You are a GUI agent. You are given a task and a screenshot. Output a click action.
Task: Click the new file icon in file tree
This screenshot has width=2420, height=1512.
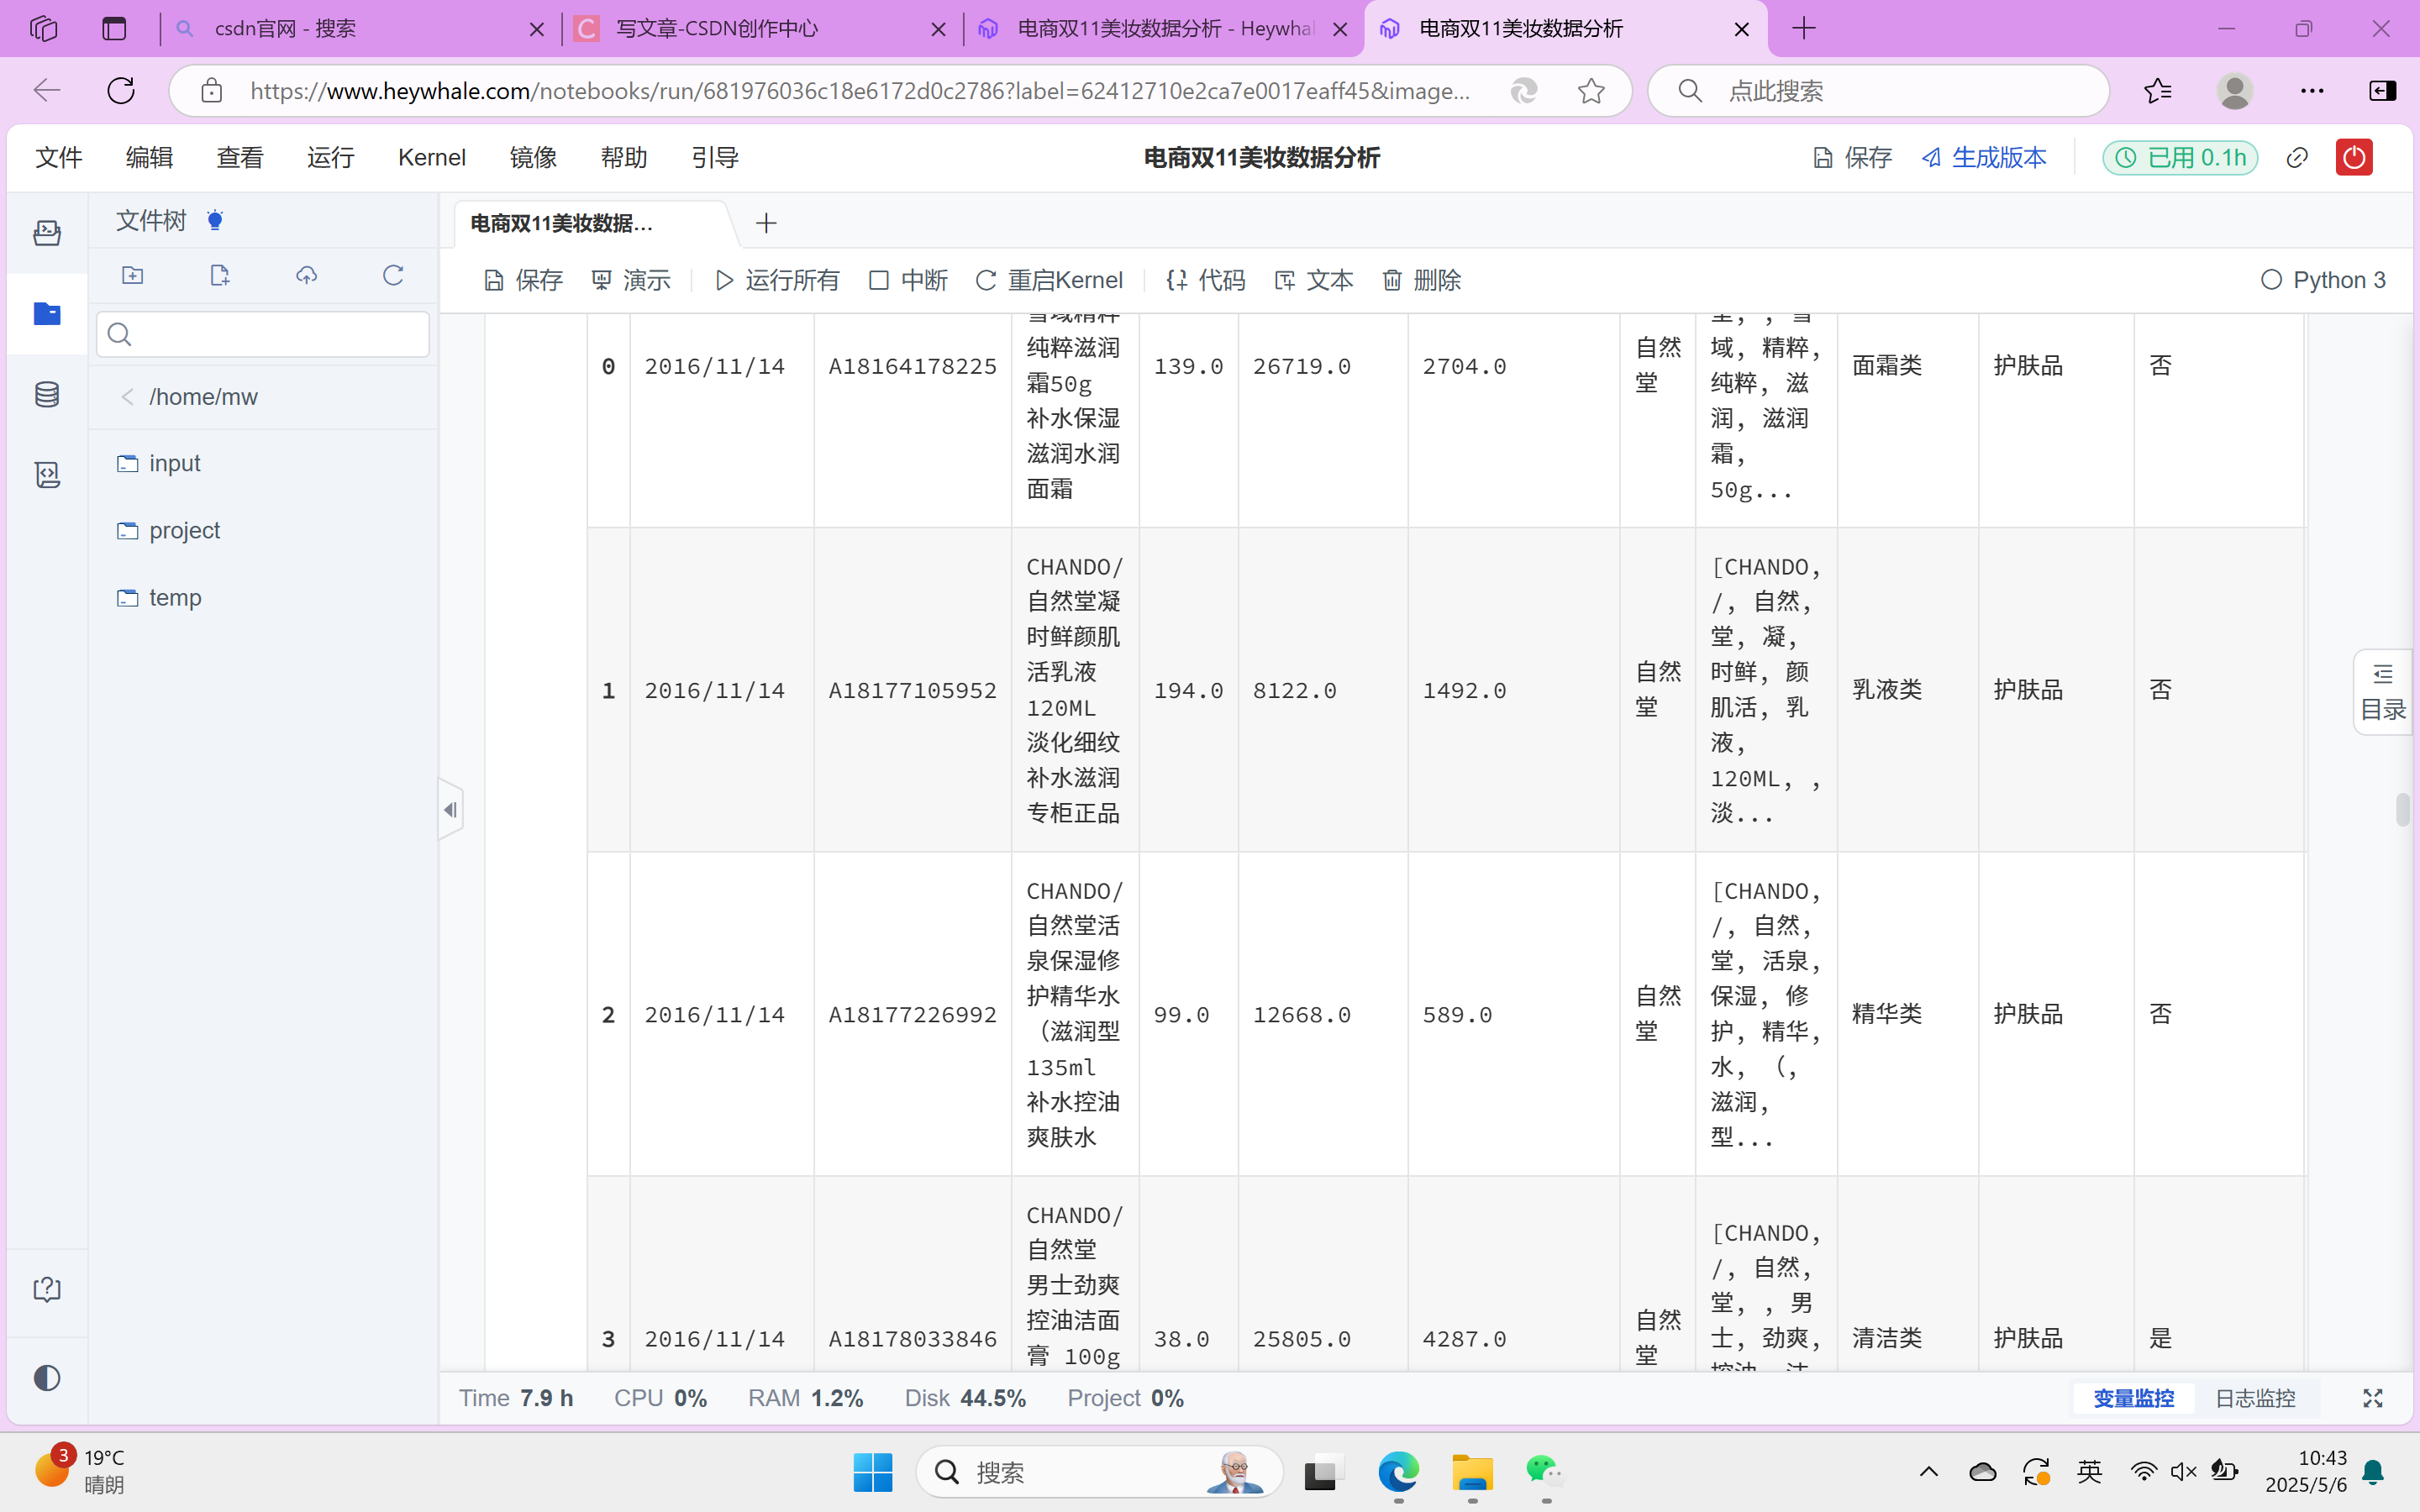tap(220, 275)
